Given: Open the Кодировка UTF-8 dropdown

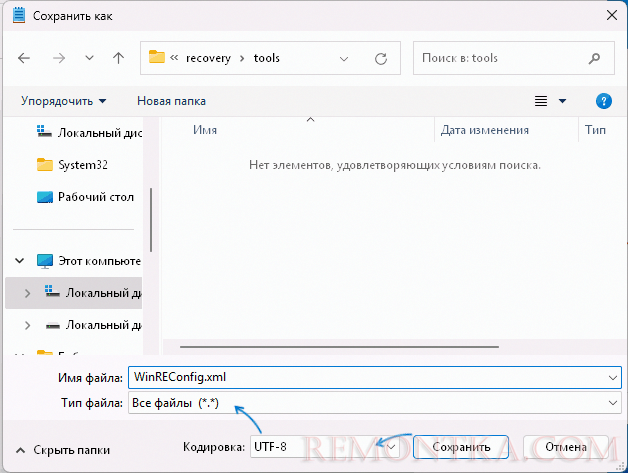Looking at the screenshot, I should coord(325,447).
